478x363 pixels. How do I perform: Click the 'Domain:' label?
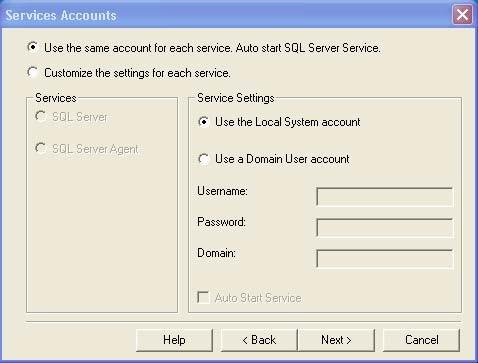pyautogui.click(x=216, y=253)
